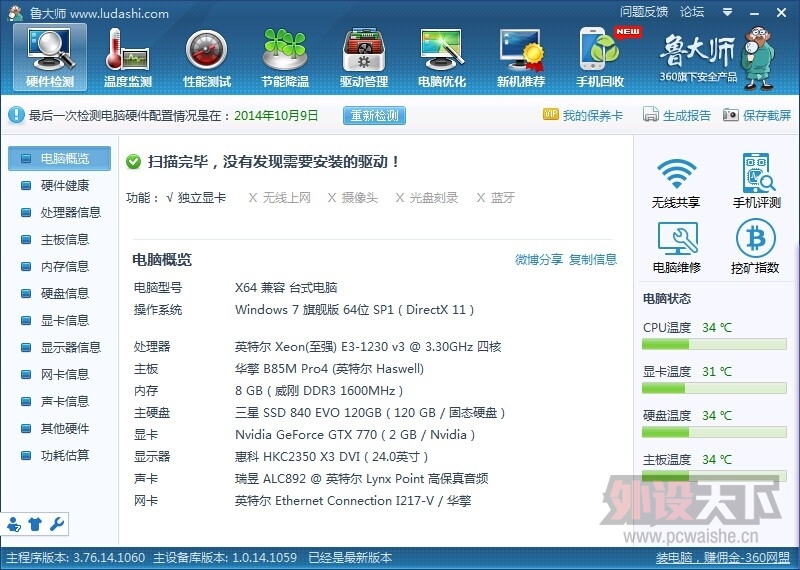The image size is (800, 570).
Task: Launch the 性能测试 performance test
Action: coord(207,57)
